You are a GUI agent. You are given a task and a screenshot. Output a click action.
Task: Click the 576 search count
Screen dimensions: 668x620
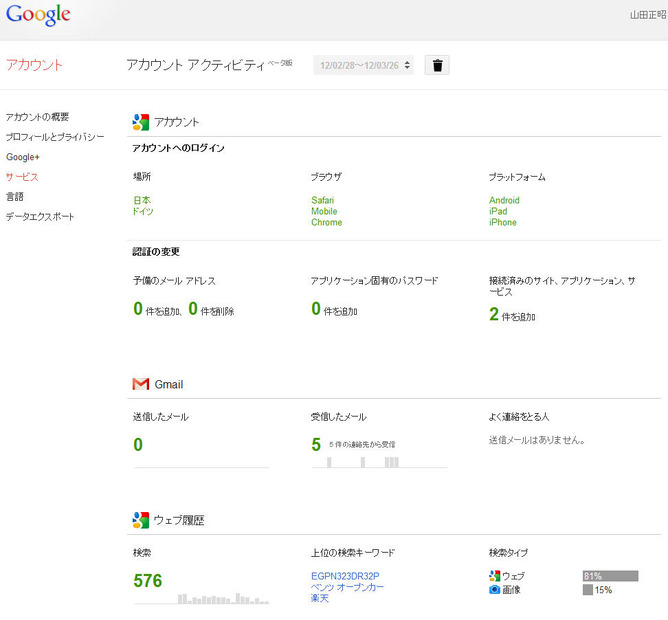click(x=147, y=580)
